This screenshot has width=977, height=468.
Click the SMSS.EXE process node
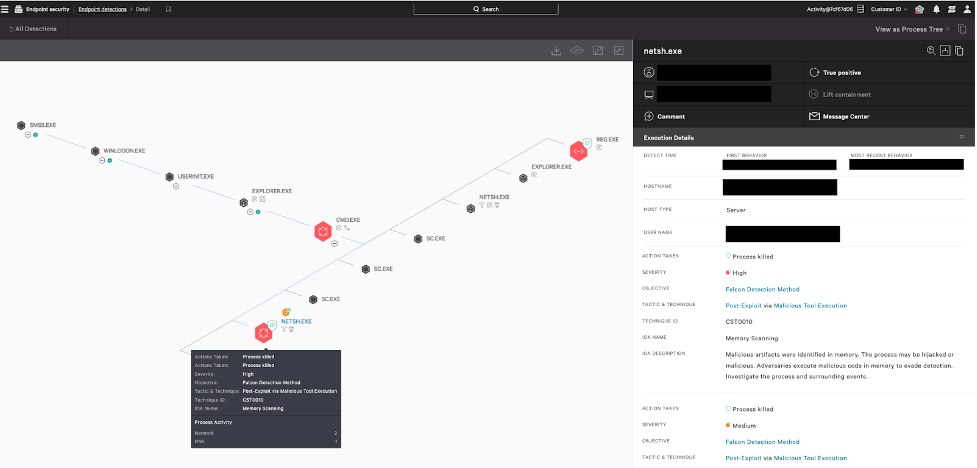21,125
